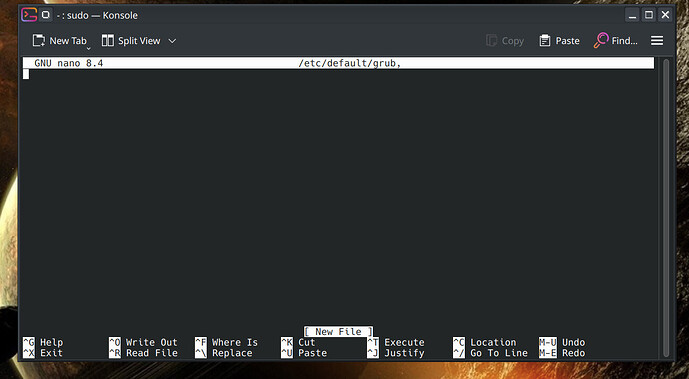Click the pin window icon beside Konsole logo

tap(46, 15)
